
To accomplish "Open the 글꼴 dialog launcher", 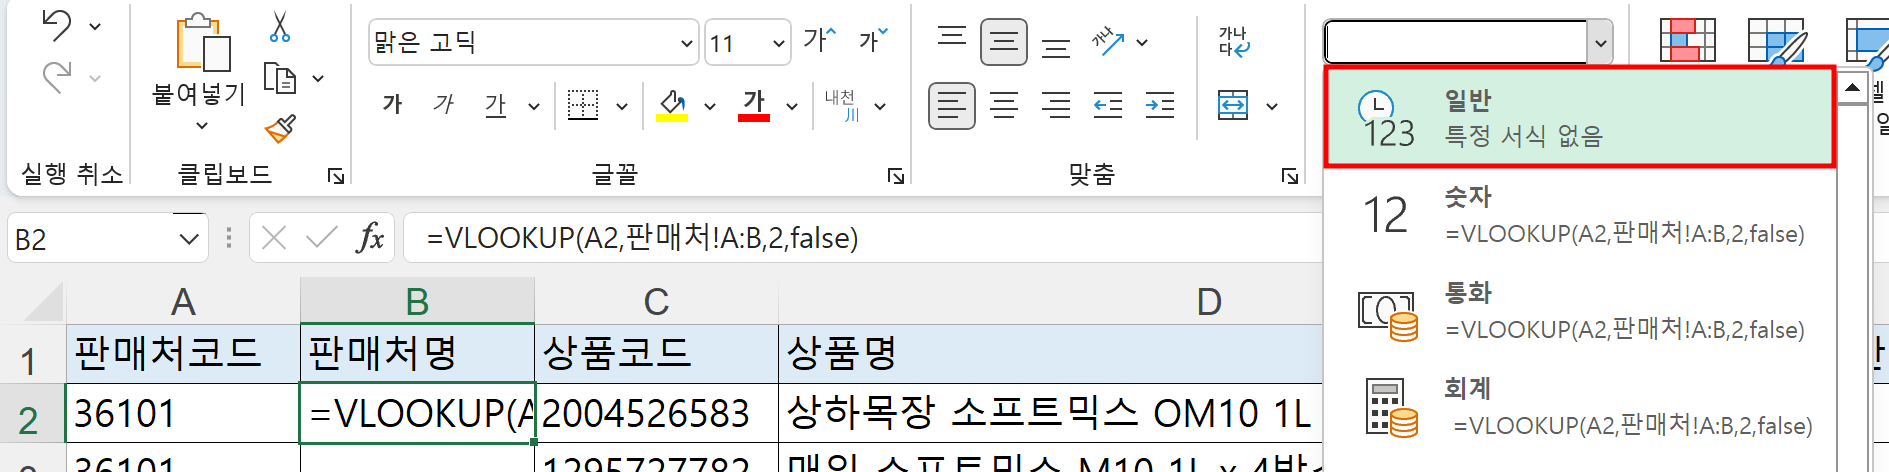I will tap(896, 176).
